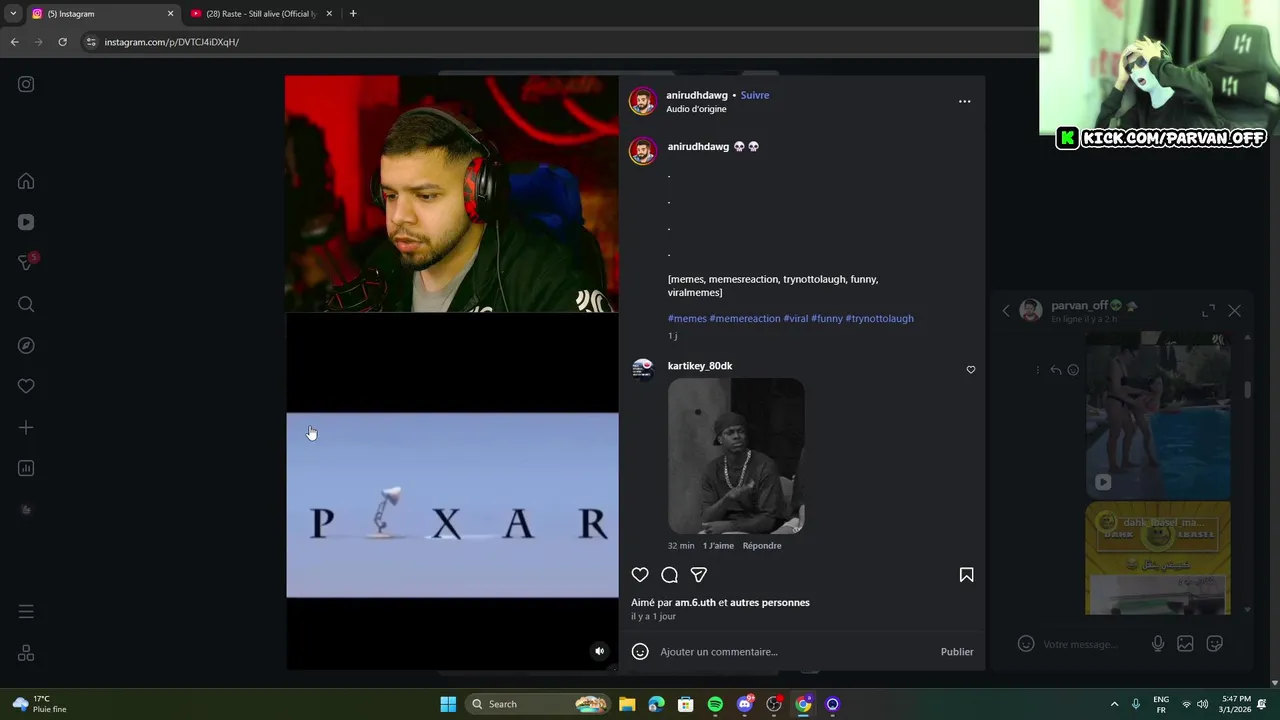The width and height of the screenshot is (1280, 720).
Task: Open Reels from the Instagram sidebar
Action: pos(26,222)
